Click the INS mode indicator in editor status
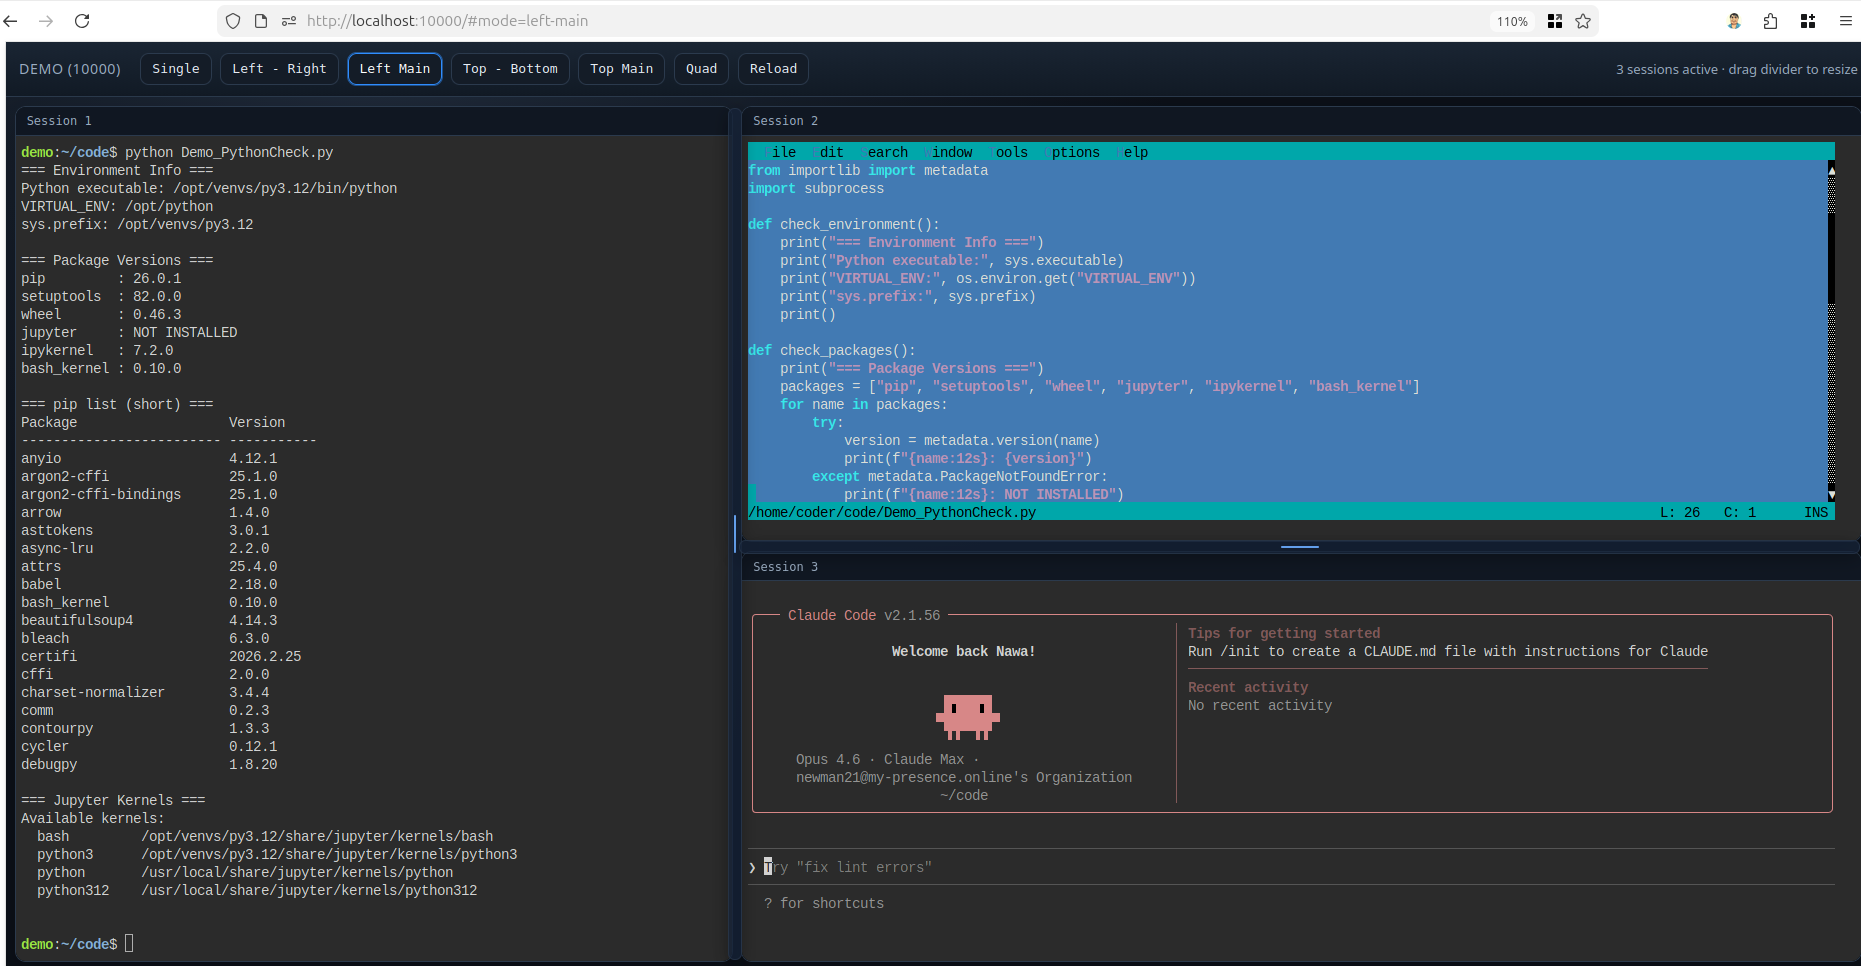The height and width of the screenshot is (966, 1861). [1816, 512]
